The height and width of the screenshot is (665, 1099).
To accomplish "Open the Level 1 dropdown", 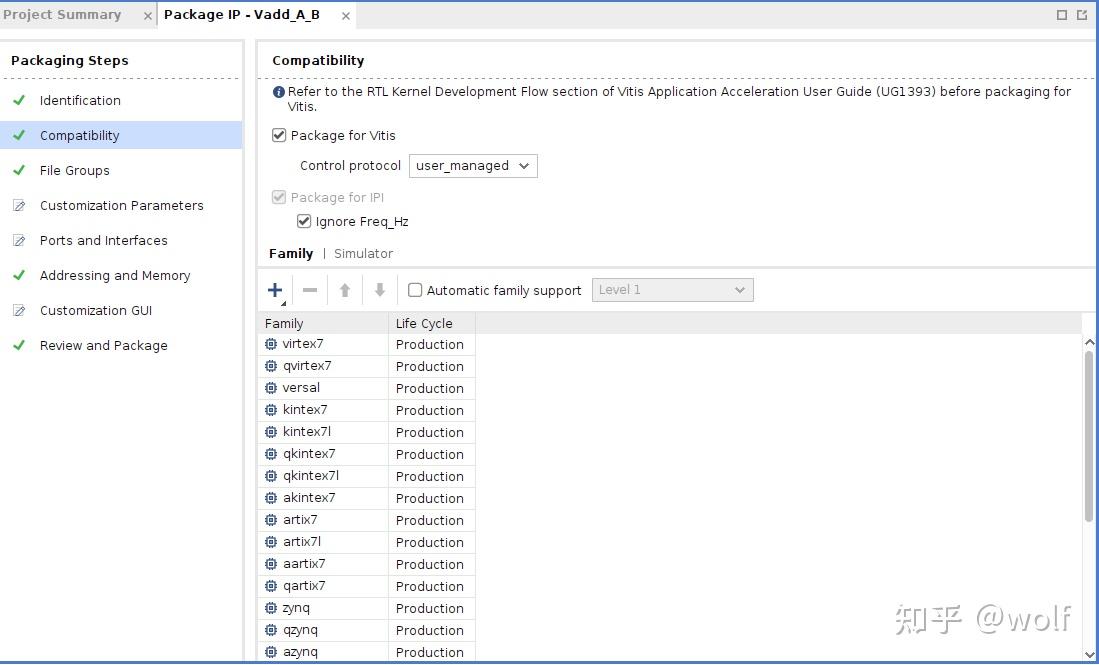I will click(672, 290).
